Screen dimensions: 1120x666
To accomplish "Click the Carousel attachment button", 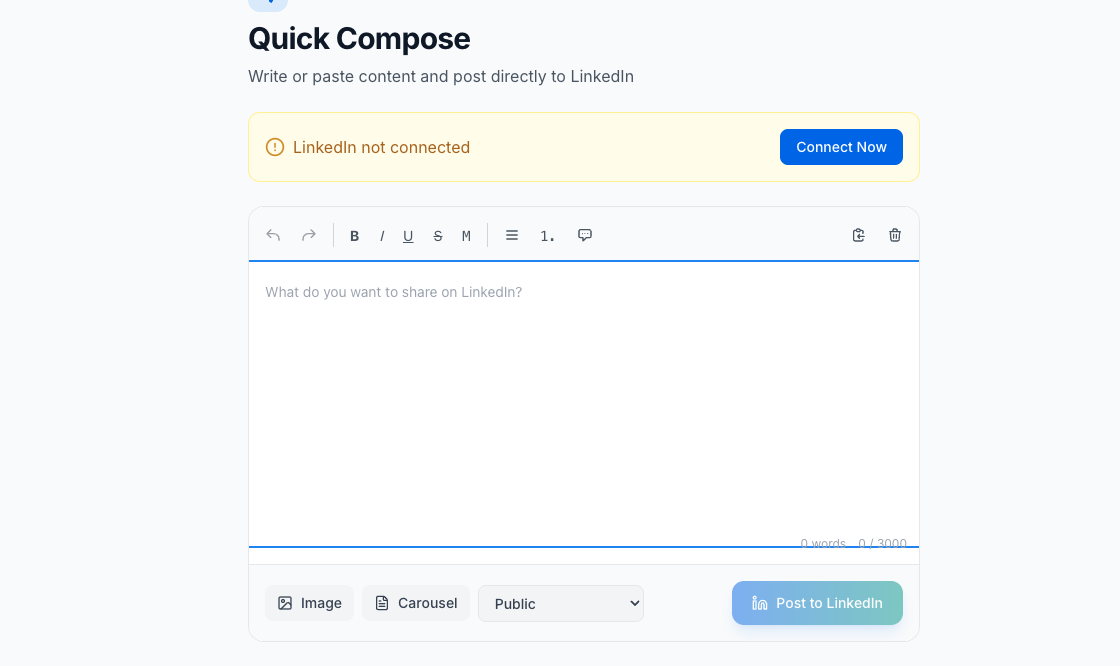I will (415, 603).
